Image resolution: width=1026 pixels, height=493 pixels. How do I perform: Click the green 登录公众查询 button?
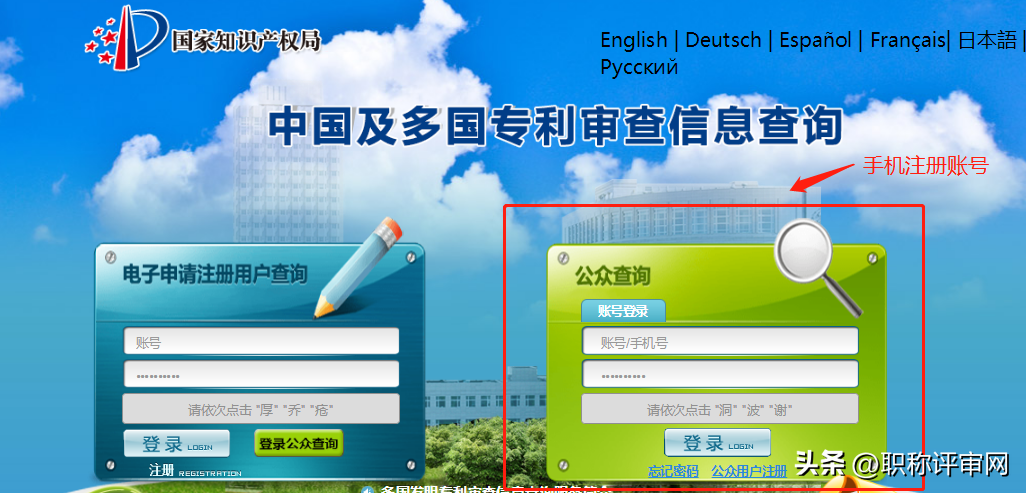[298, 443]
